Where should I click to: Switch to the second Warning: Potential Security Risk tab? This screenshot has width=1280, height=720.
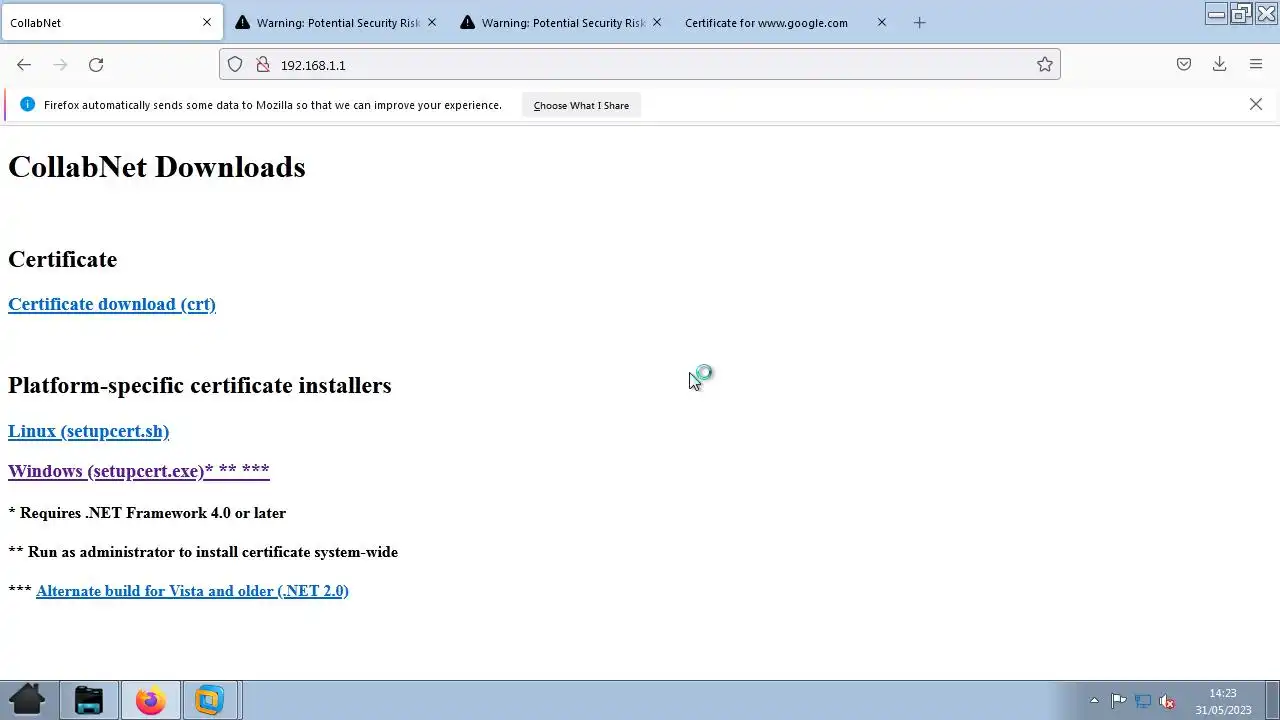(x=561, y=22)
